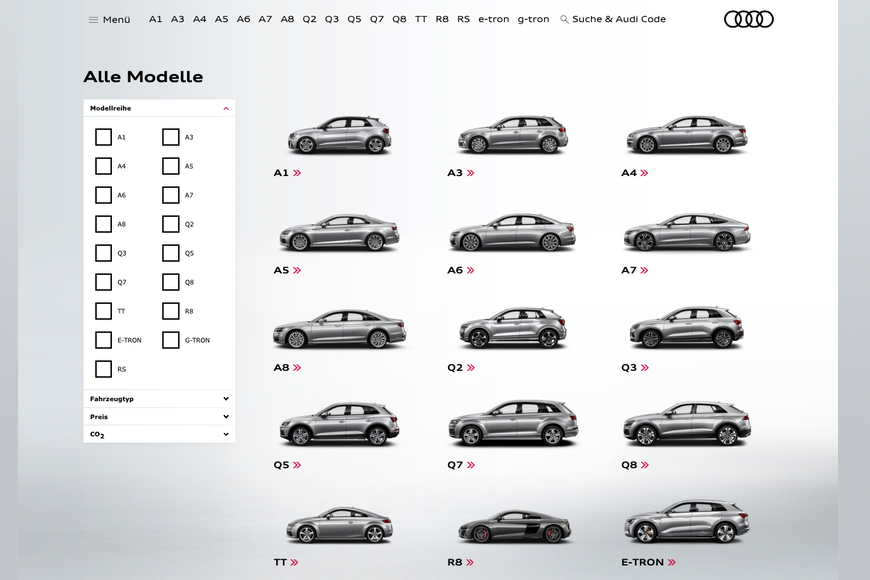Open A1 in the top navigation

(x=155, y=19)
